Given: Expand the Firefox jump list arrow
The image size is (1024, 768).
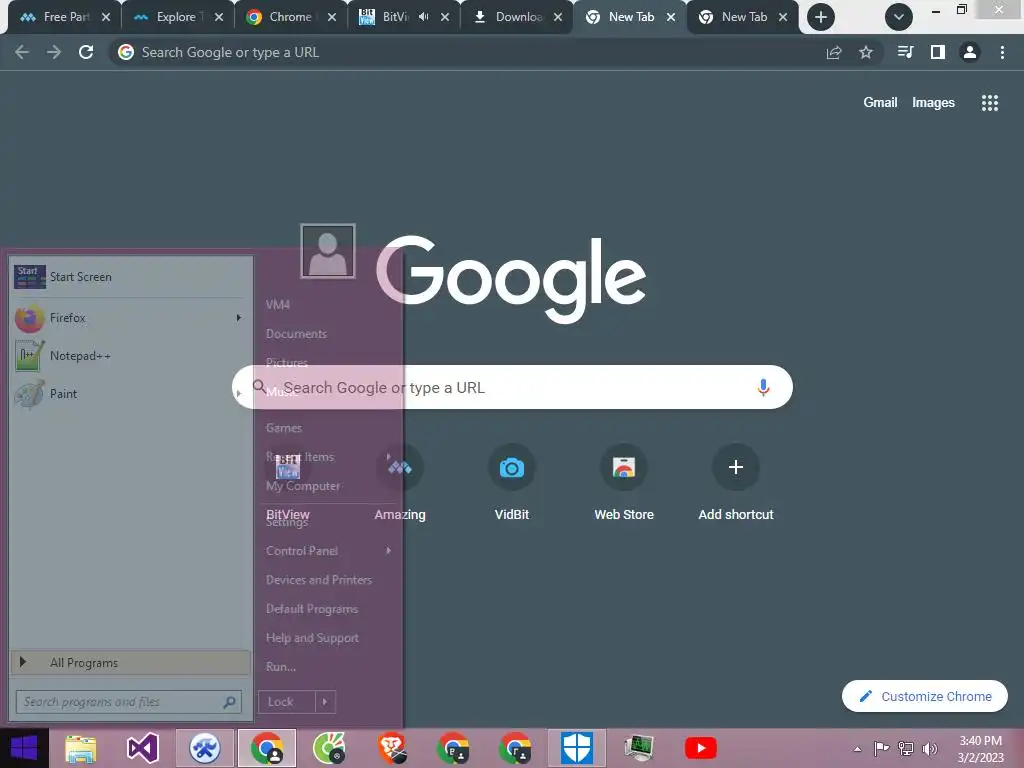Looking at the screenshot, I should tap(238, 318).
